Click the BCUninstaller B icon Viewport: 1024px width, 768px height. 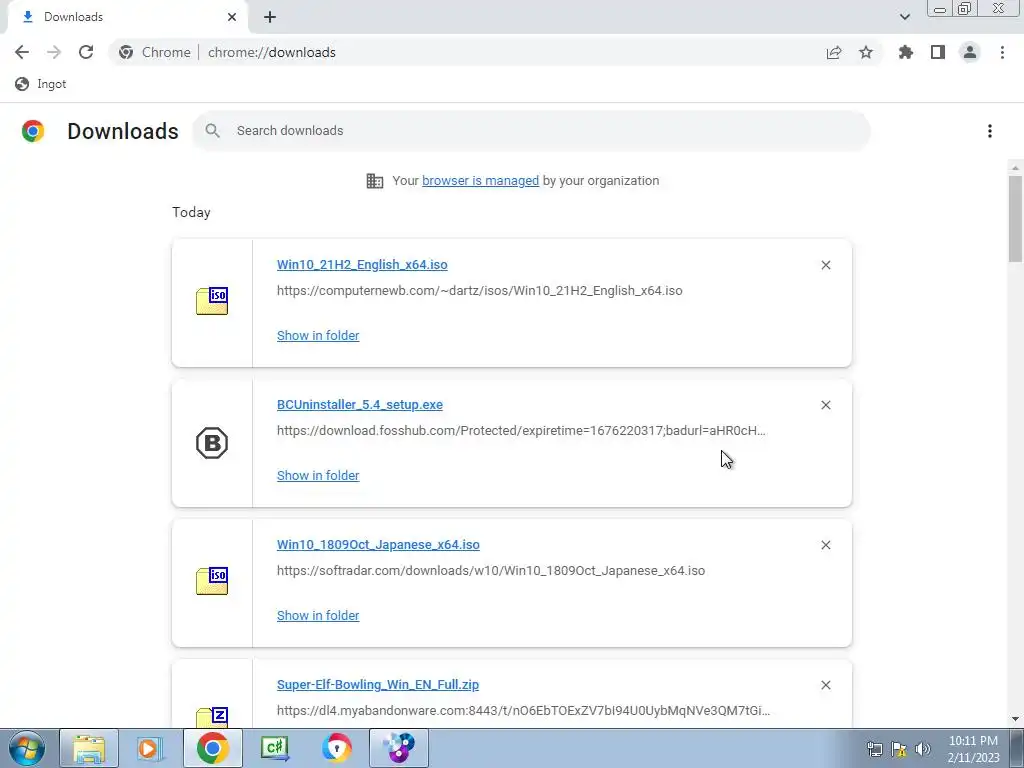pos(212,443)
